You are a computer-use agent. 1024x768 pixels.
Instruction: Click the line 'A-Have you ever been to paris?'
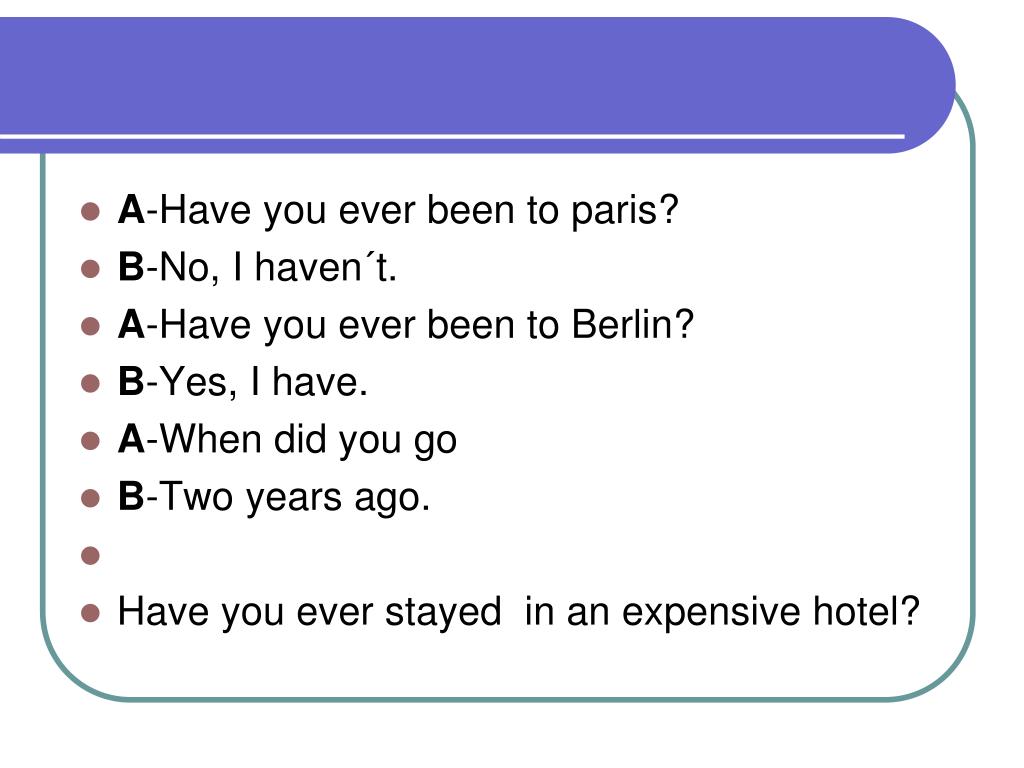coord(398,211)
